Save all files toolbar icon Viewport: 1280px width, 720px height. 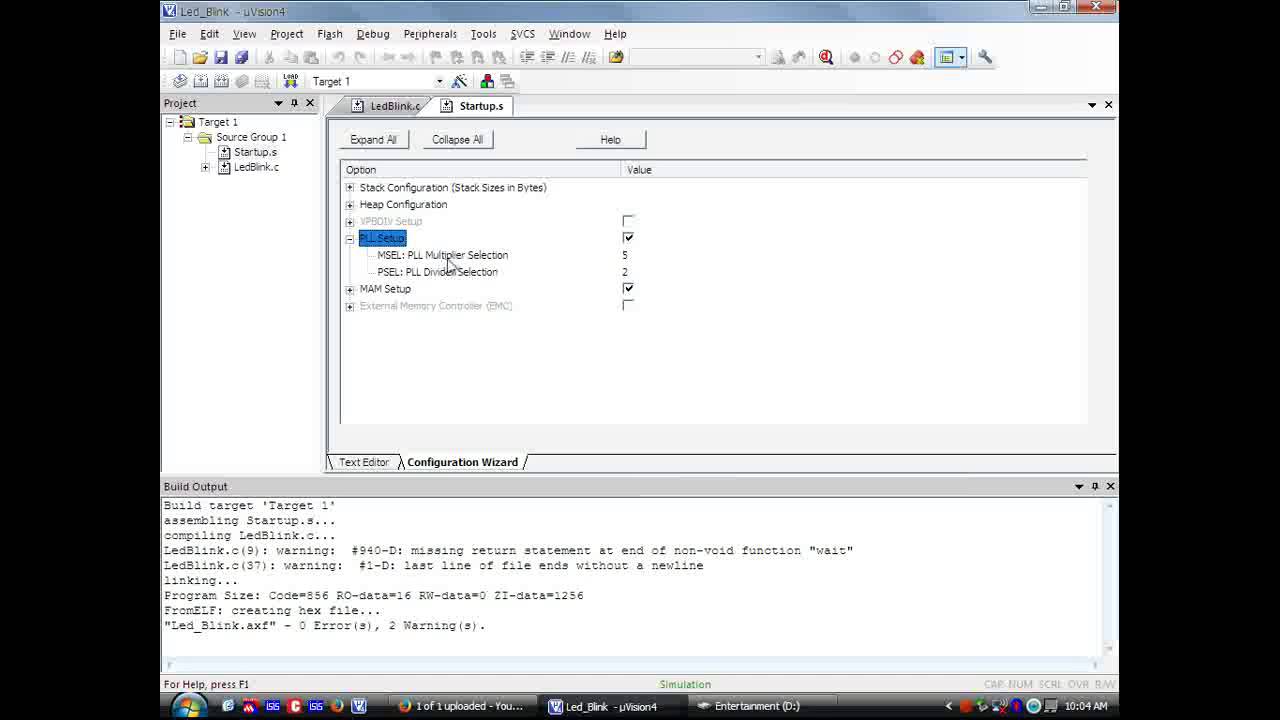pyautogui.click(x=241, y=57)
